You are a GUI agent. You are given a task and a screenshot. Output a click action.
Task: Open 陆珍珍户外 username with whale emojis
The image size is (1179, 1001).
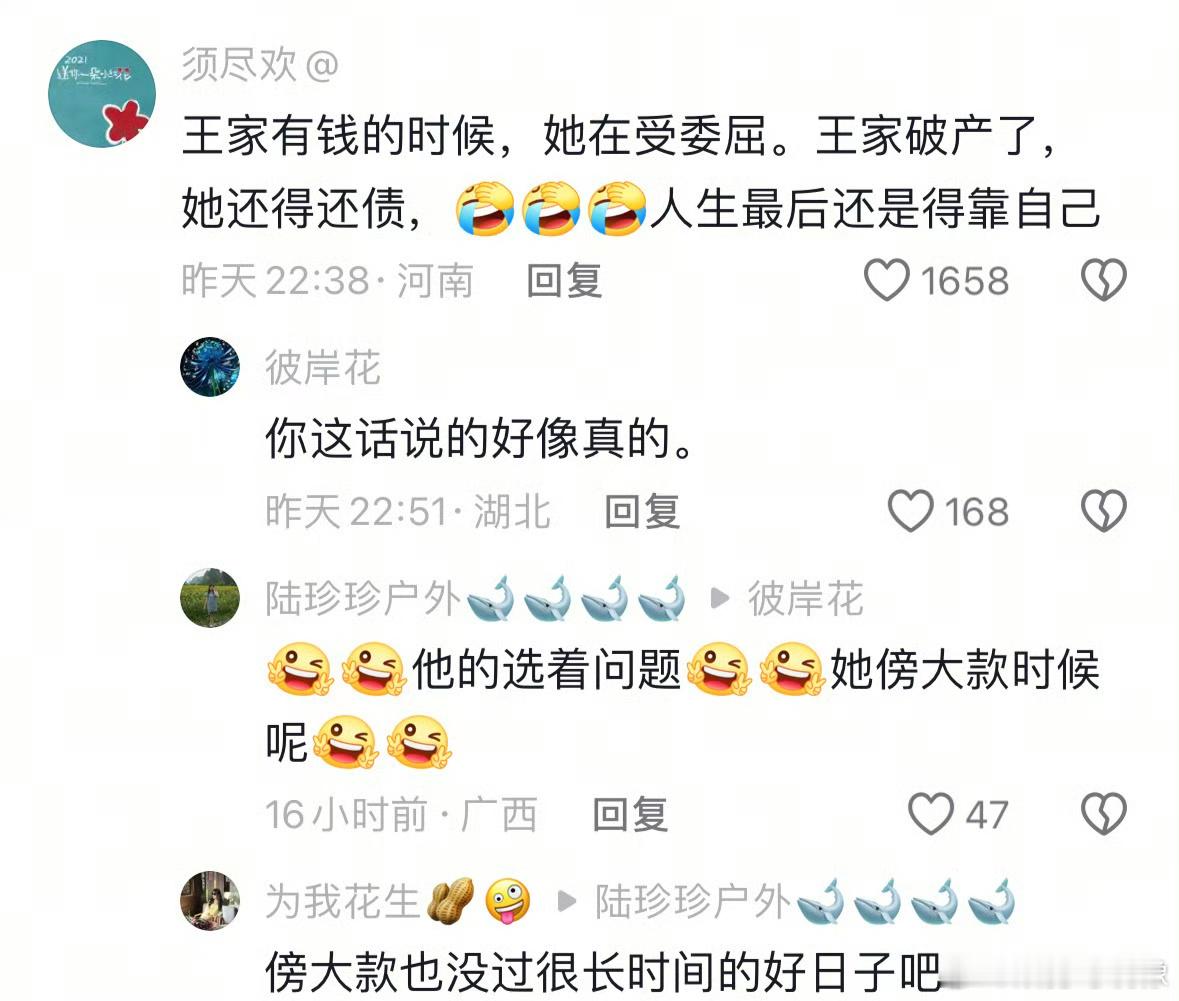click(x=475, y=599)
